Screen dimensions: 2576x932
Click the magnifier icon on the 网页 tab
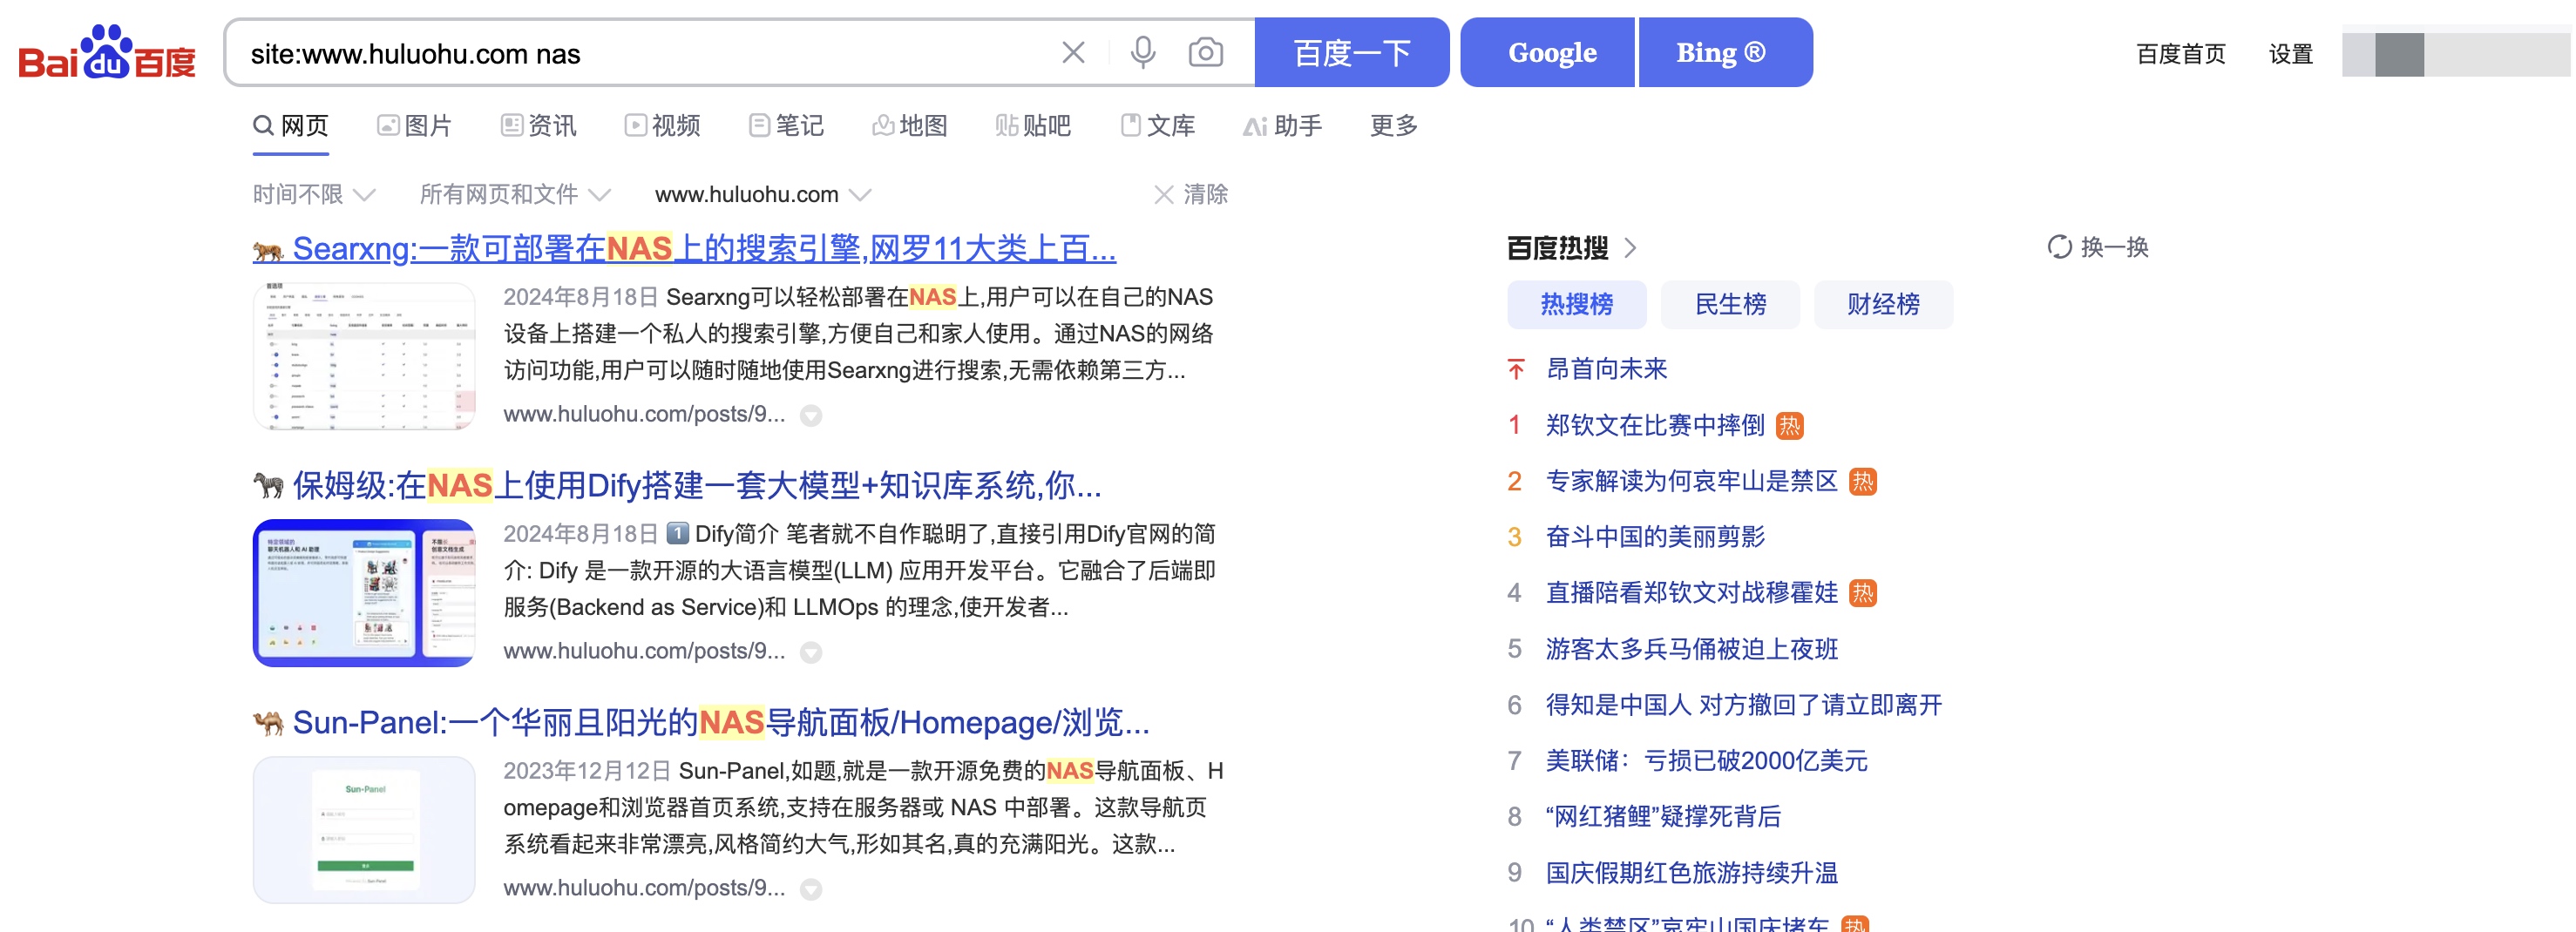click(263, 125)
